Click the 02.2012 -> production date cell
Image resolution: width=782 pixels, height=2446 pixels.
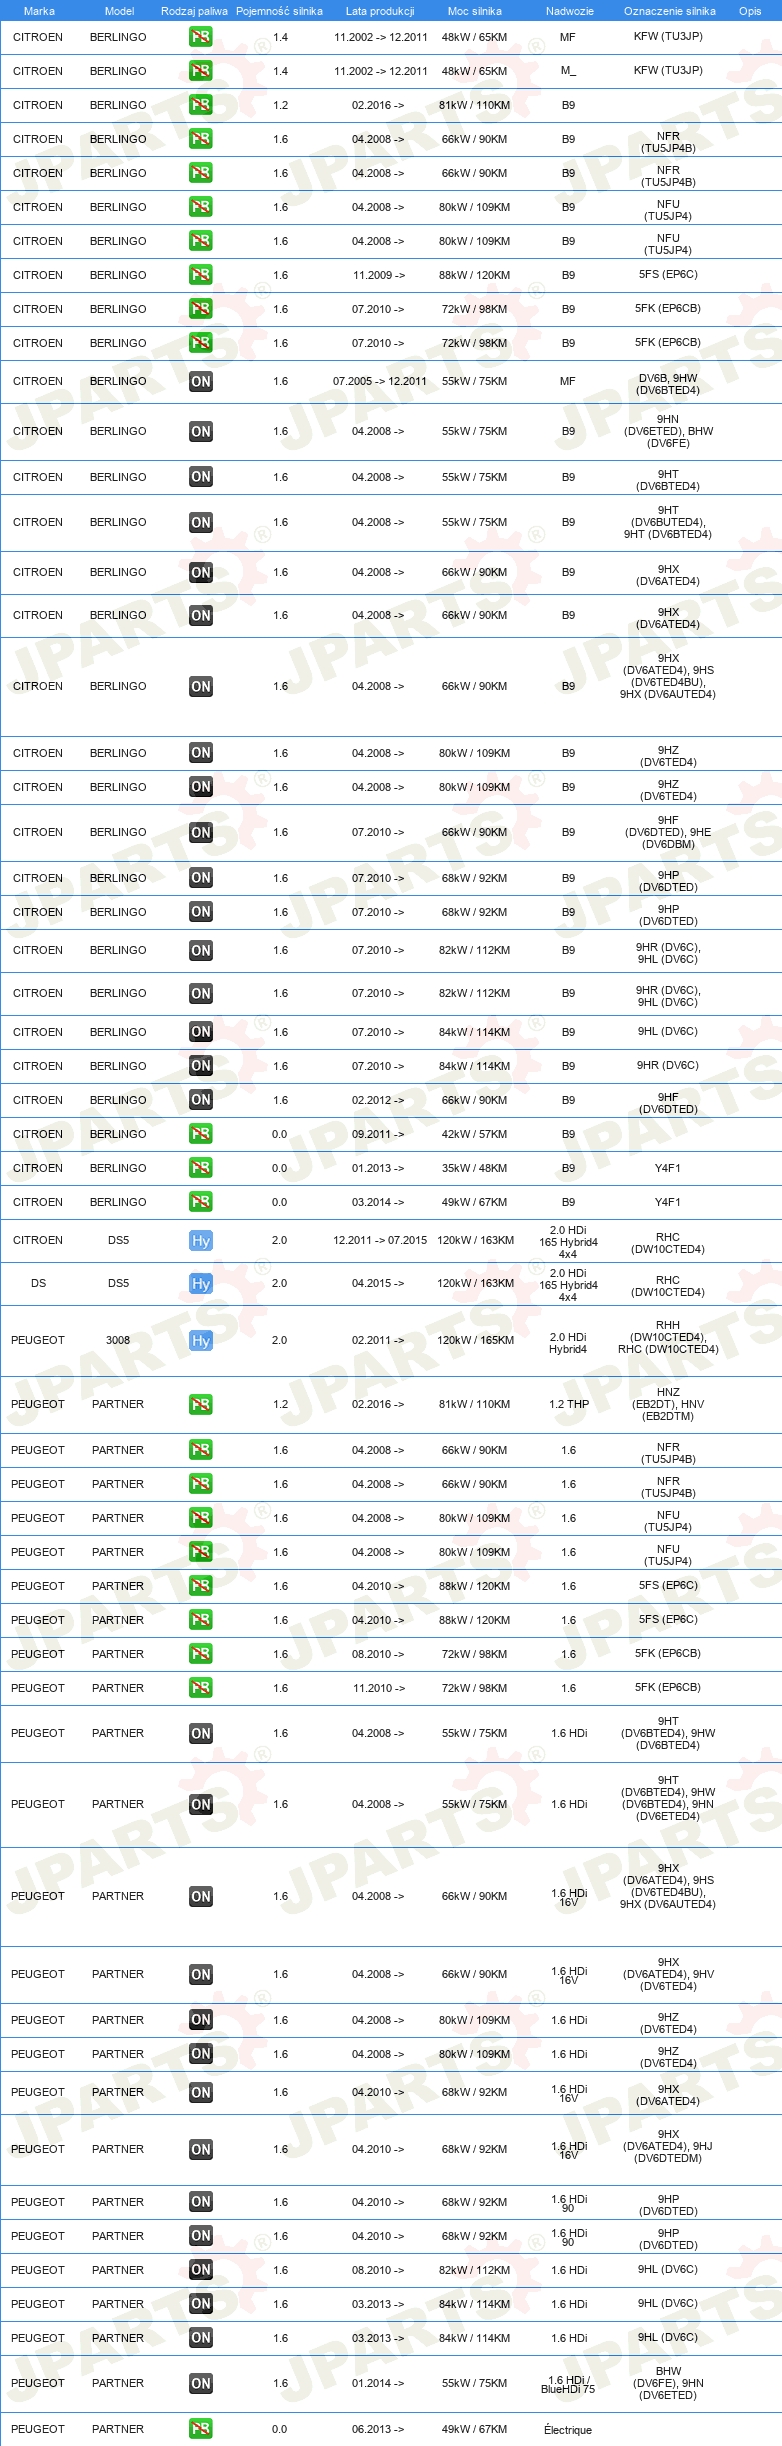click(x=378, y=1100)
